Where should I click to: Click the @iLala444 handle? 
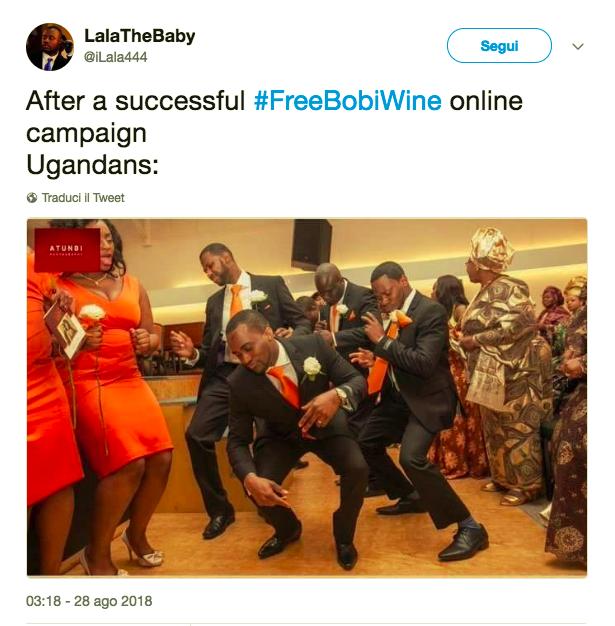[115, 57]
